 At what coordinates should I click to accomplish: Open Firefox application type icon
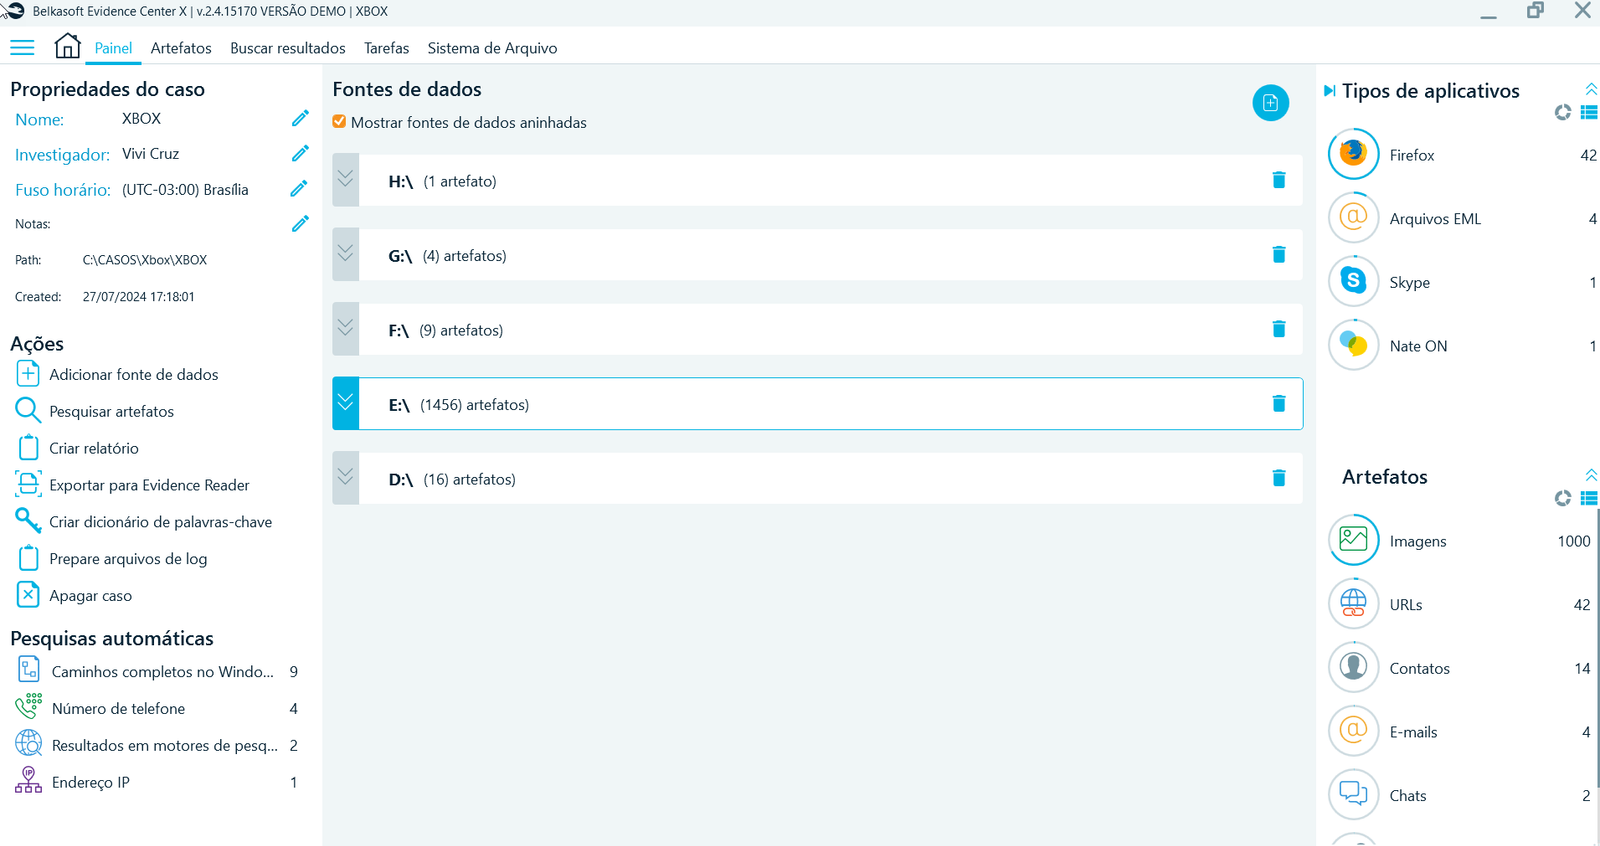click(1353, 154)
